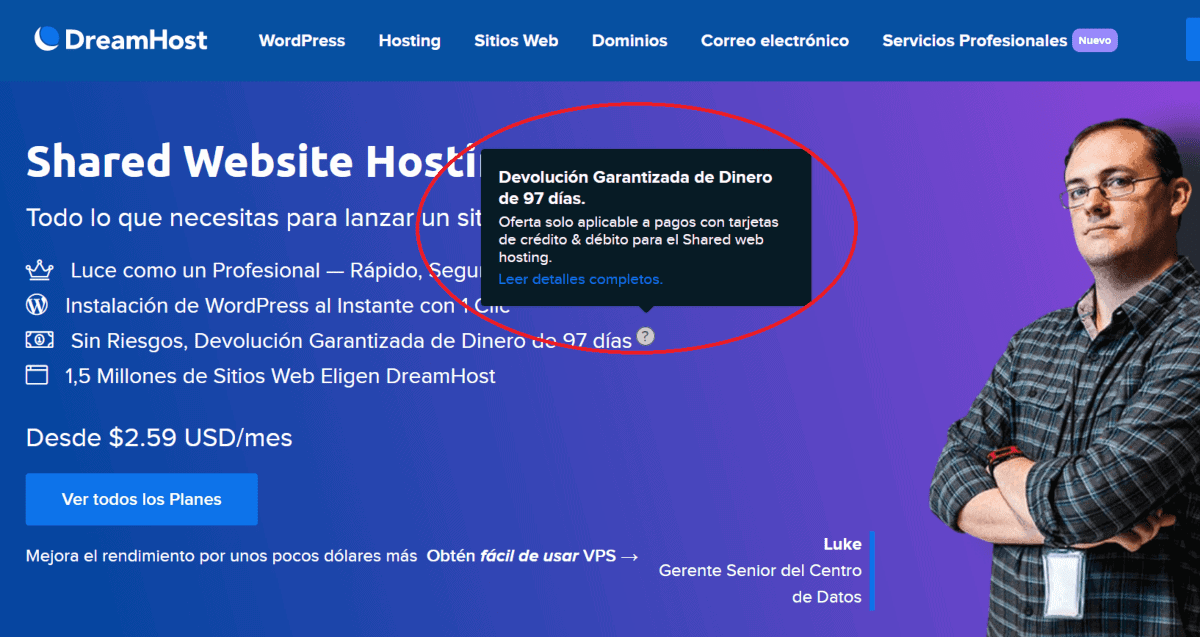Click the Ver todos los Planes button
Screen dimensions: 1200x637
click(142, 499)
